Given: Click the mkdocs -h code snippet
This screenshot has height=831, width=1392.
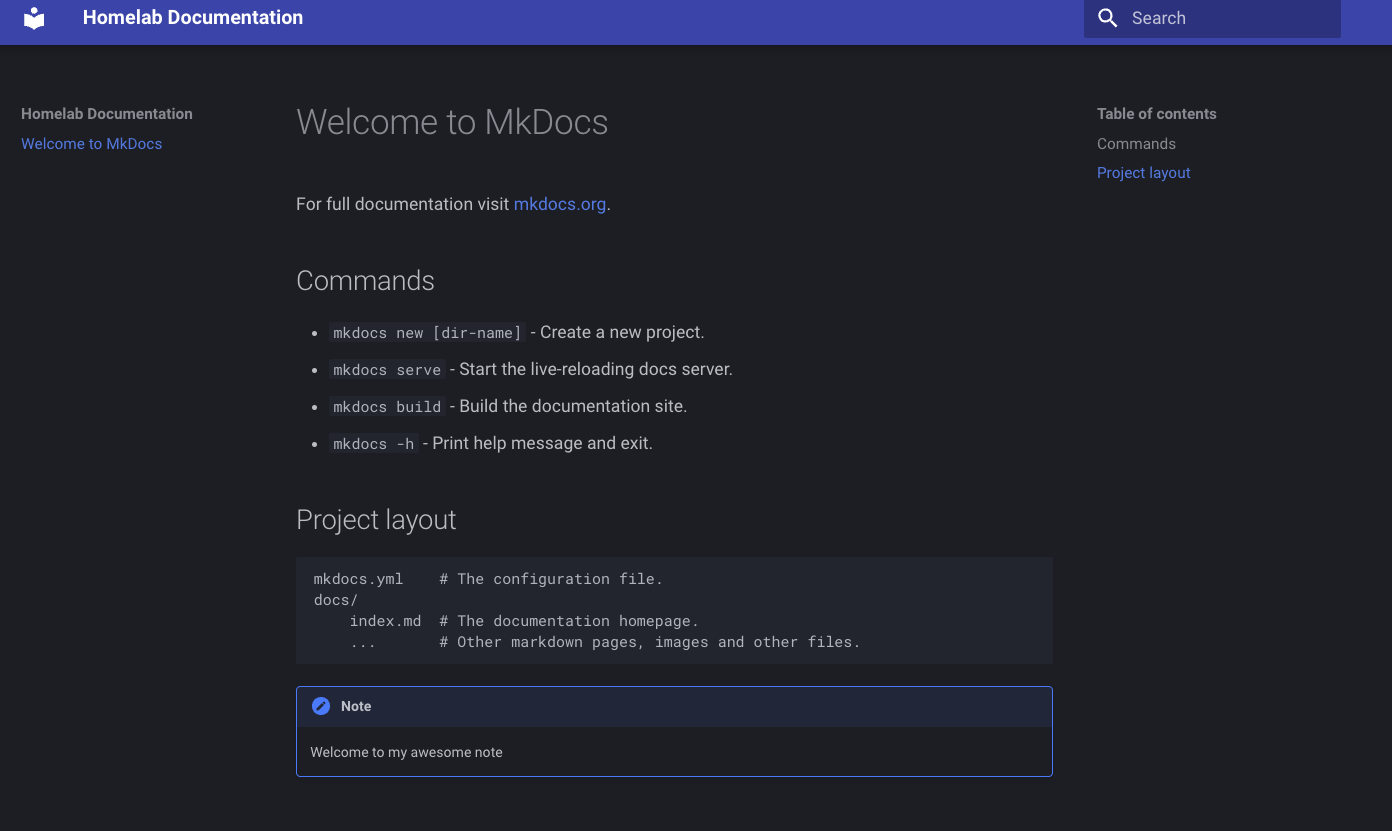Looking at the screenshot, I should [373, 444].
